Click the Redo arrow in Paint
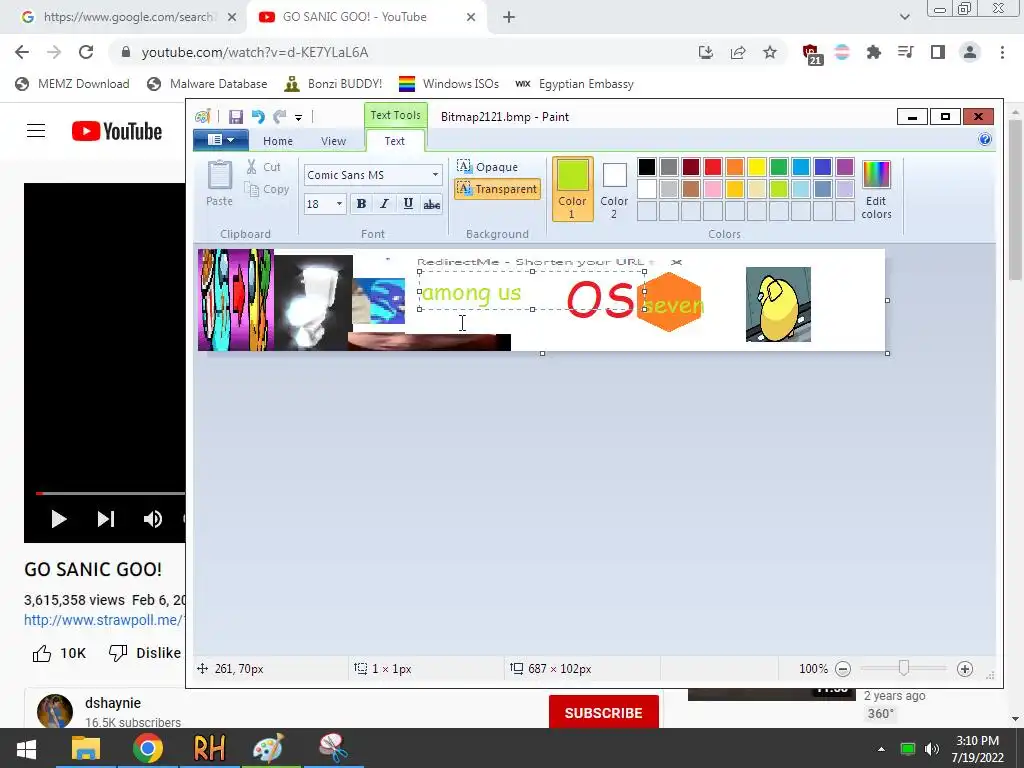This screenshot has height=768, width=1024. pyautogui.click(x=280, y=117)
